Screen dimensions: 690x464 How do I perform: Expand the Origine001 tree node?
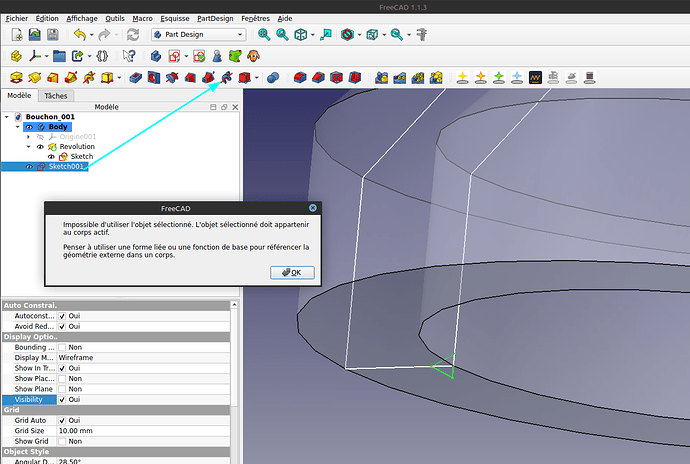[29, 137]
